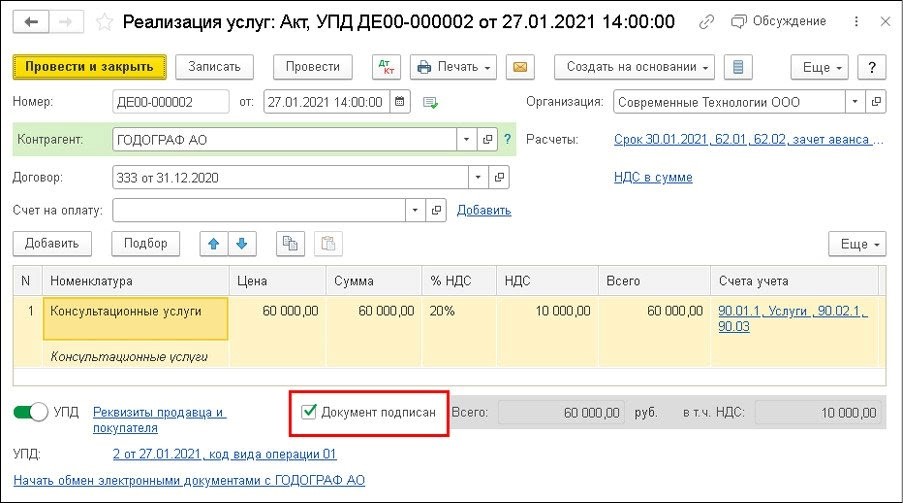Toggle the УПД switch off
This screenshot has height=503, width=903.
click(x=31, y=412)
